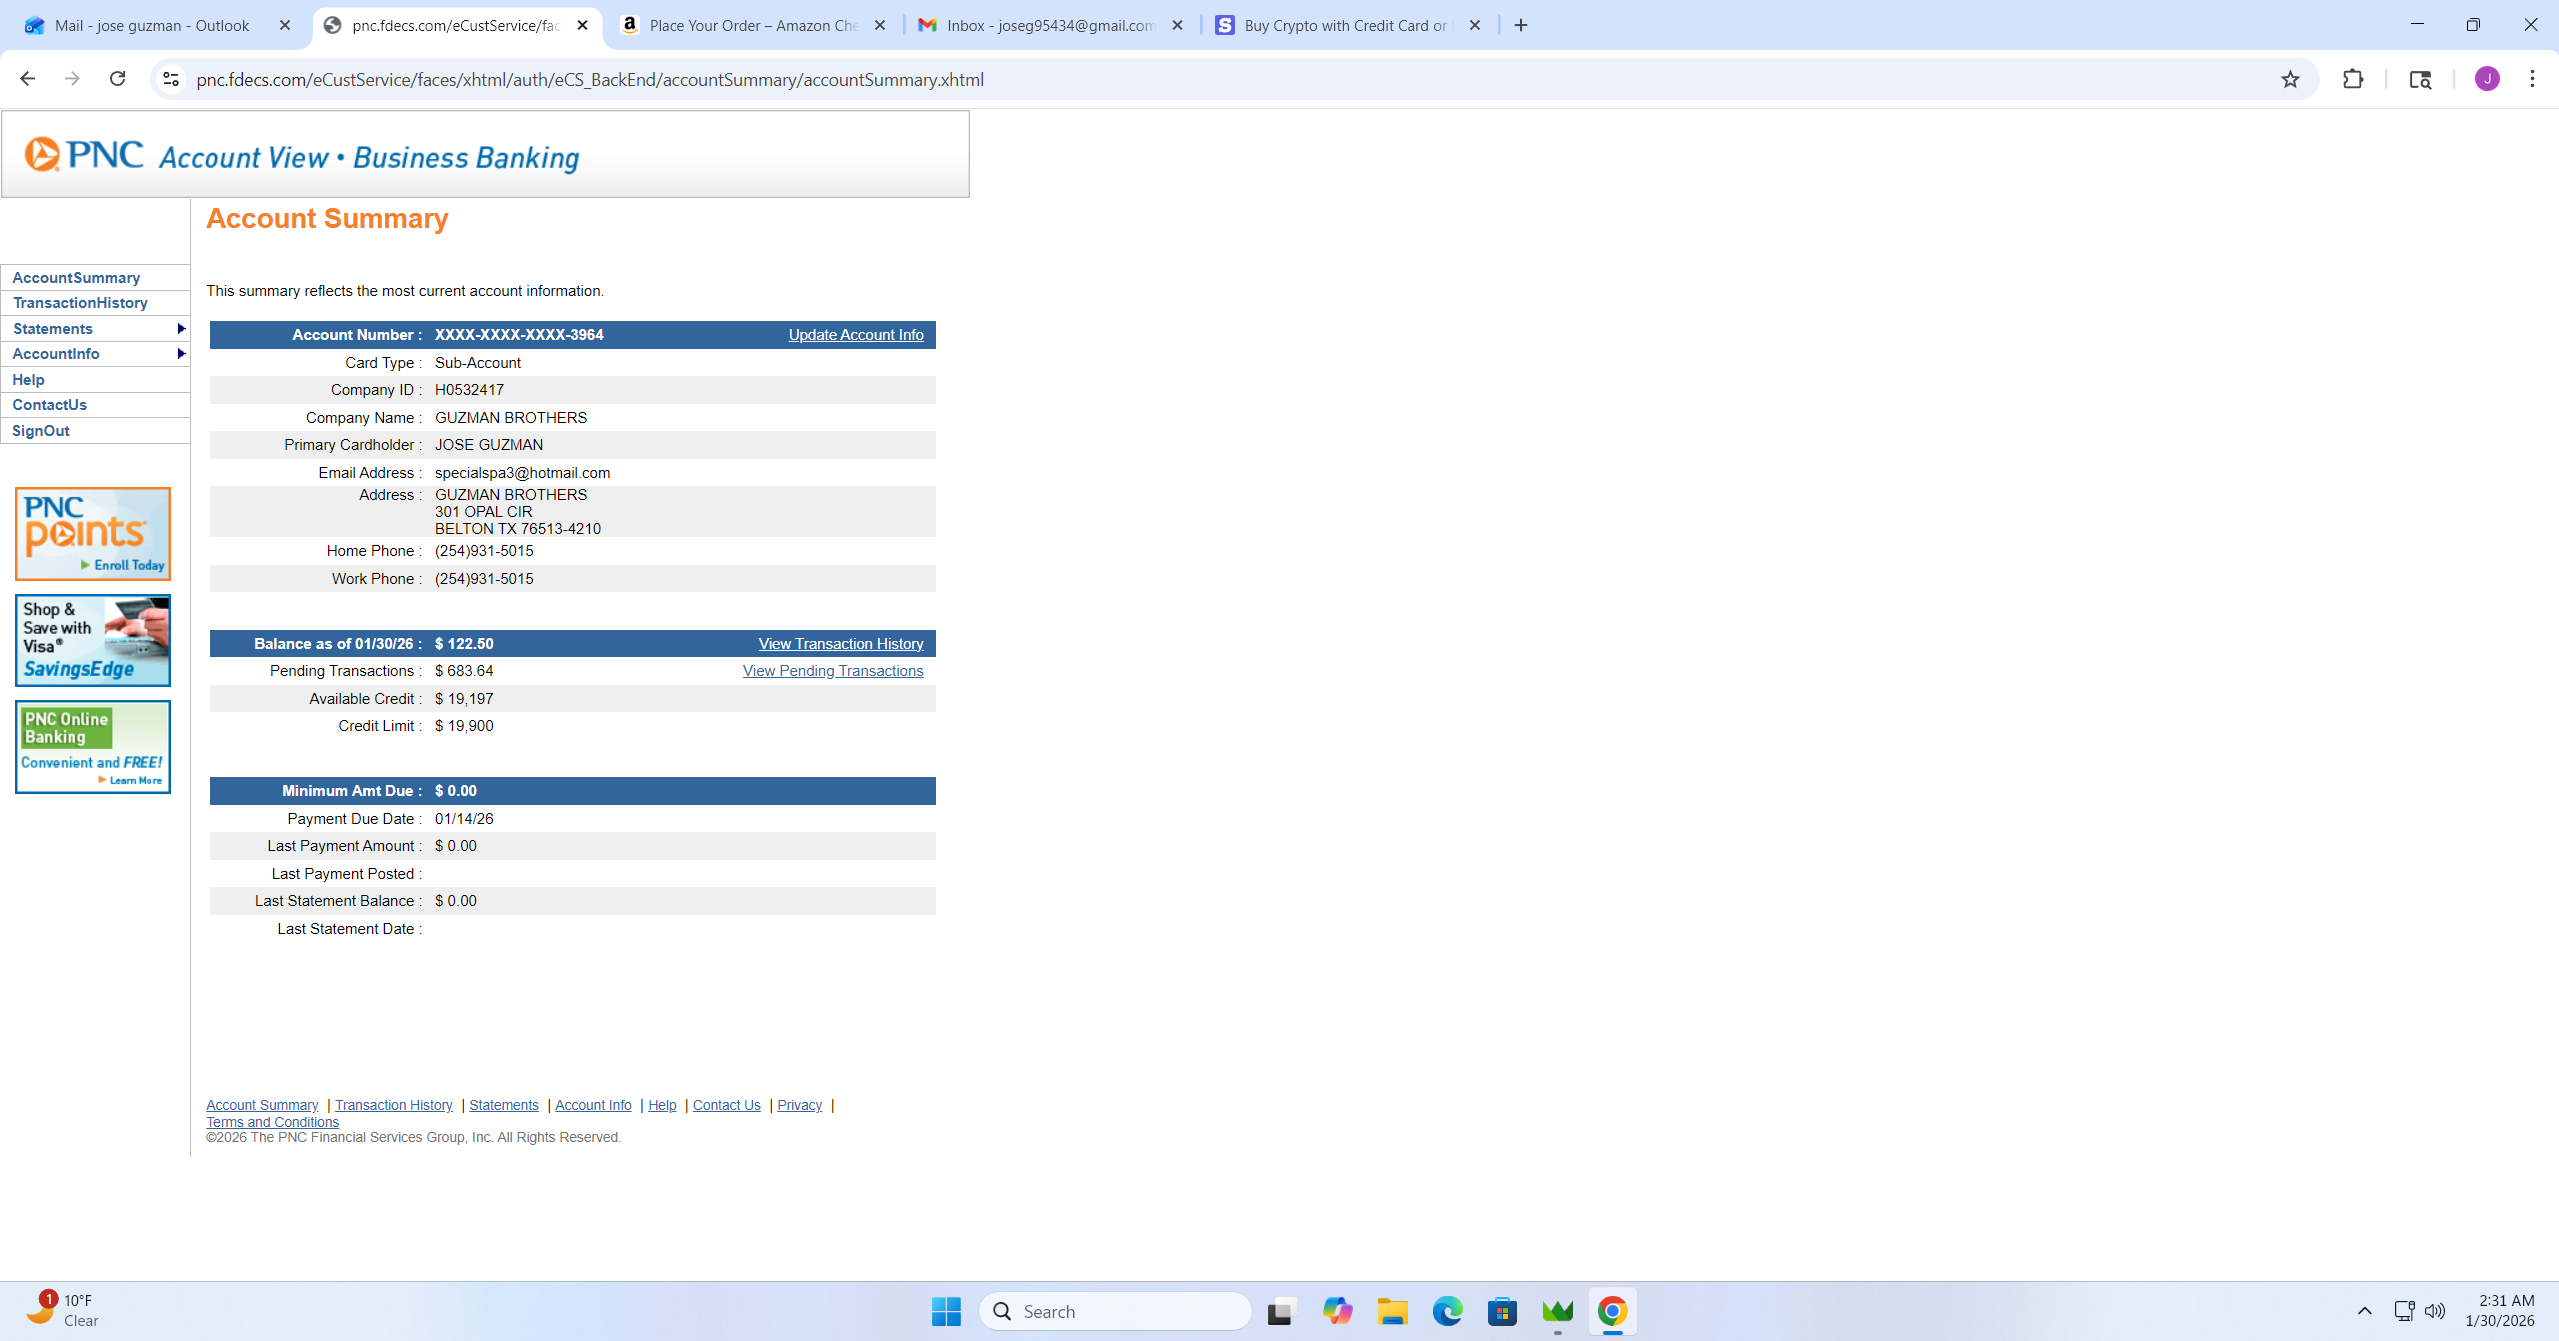Click the profile avatar J icon

click(2487, 79)
